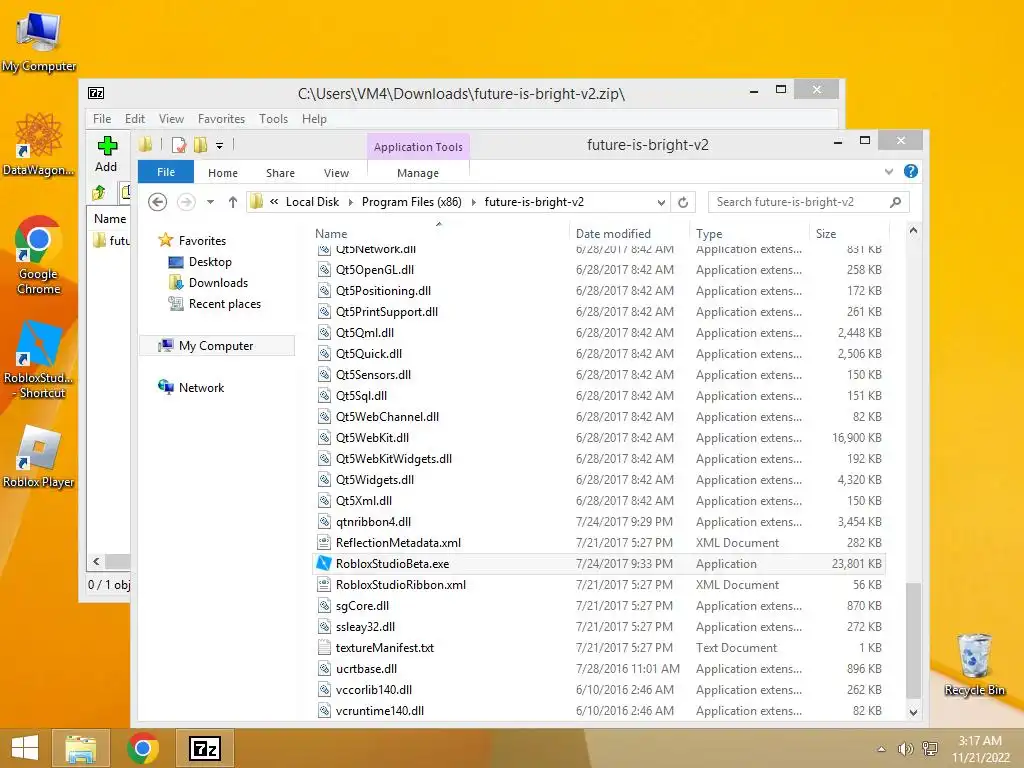Open recent locations dropdown

210,202
